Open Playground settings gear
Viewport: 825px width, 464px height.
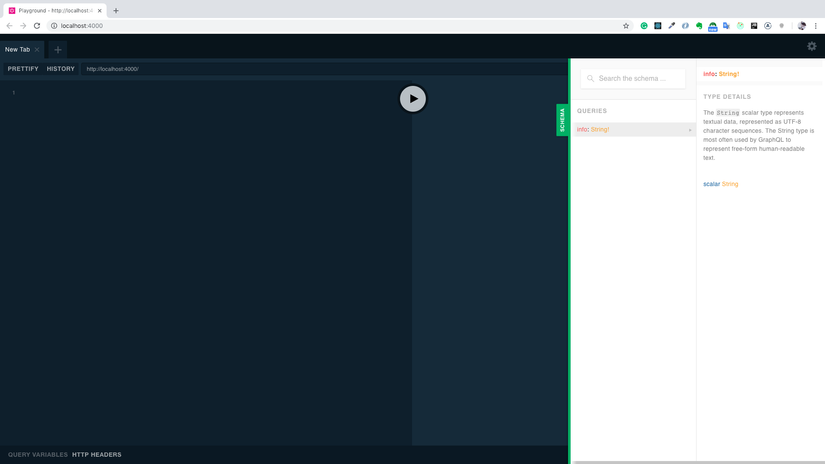coord(811,46)
